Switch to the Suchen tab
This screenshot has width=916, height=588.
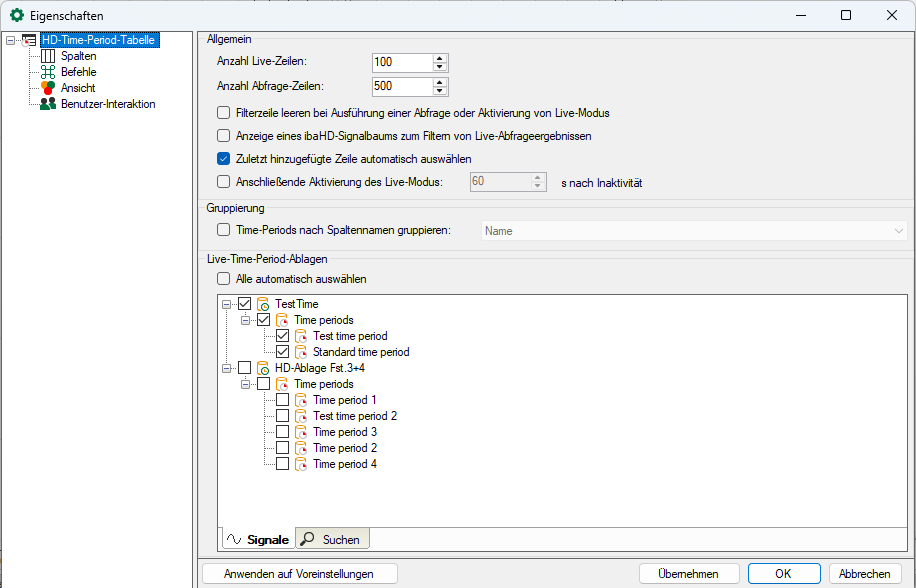[332, 539]
